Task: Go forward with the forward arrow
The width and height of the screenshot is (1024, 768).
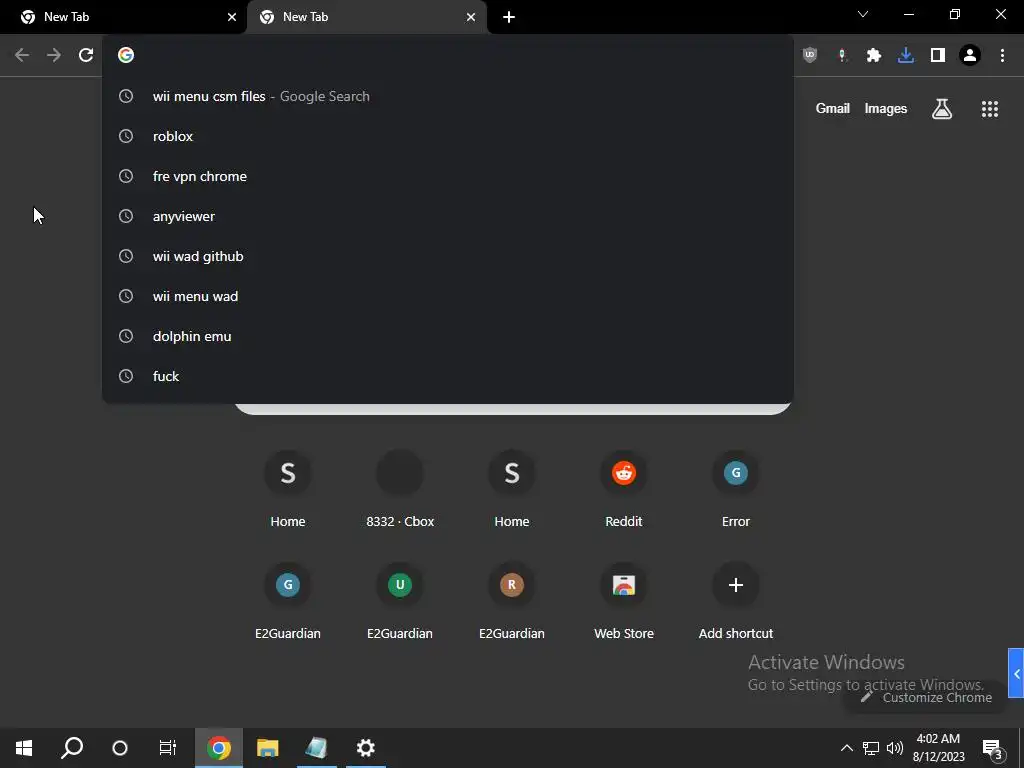Action: click(x=54, y=55)
